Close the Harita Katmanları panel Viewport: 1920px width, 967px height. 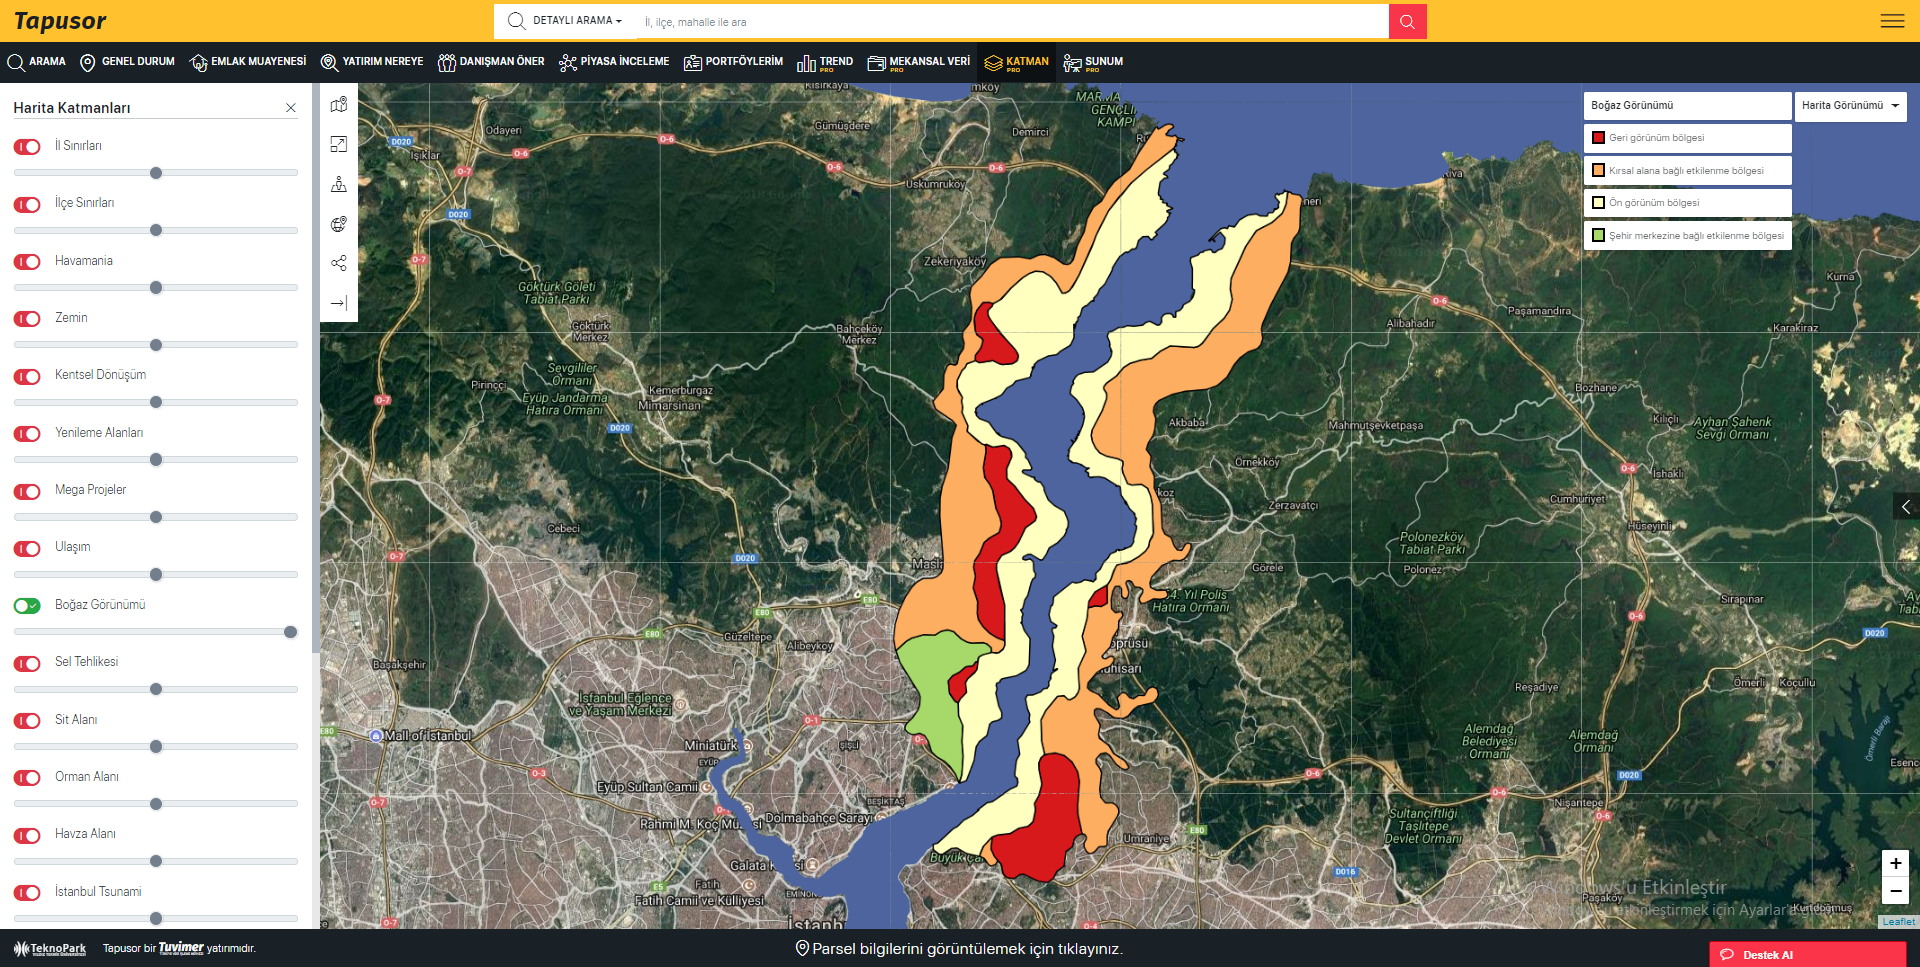tap(291, 108)
